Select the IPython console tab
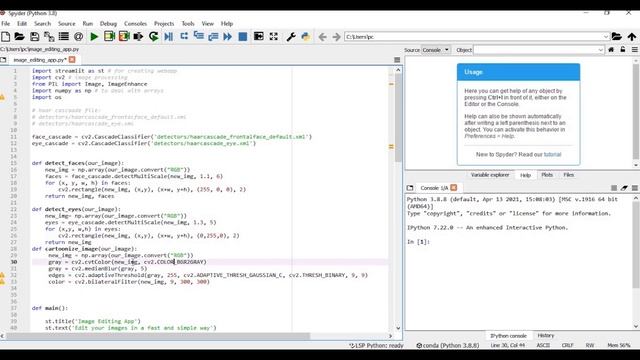640x360 pixels. coord(508,336)
